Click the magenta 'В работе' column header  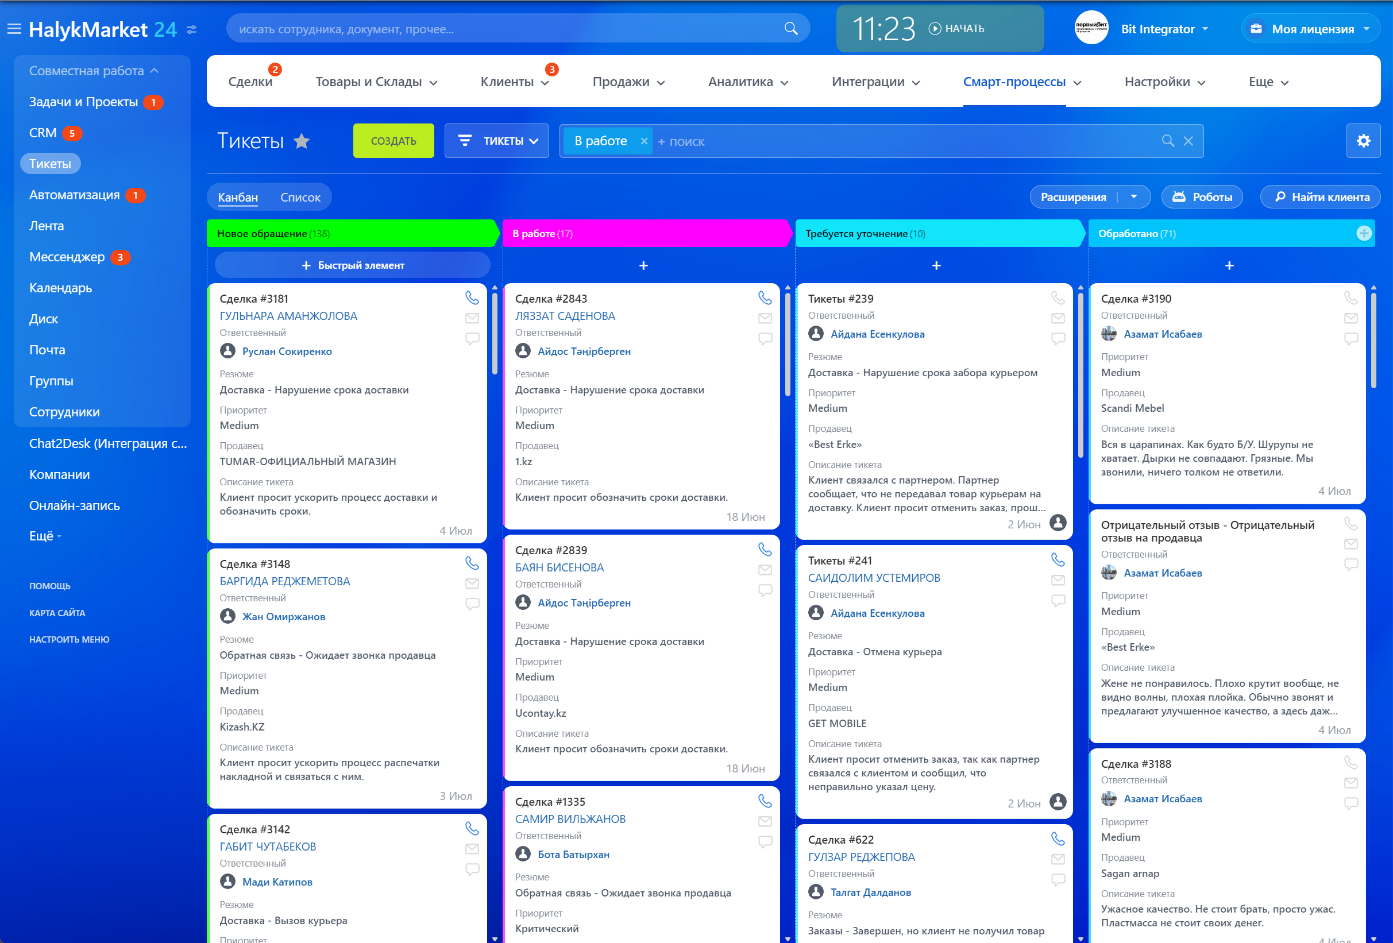point(645,233)
